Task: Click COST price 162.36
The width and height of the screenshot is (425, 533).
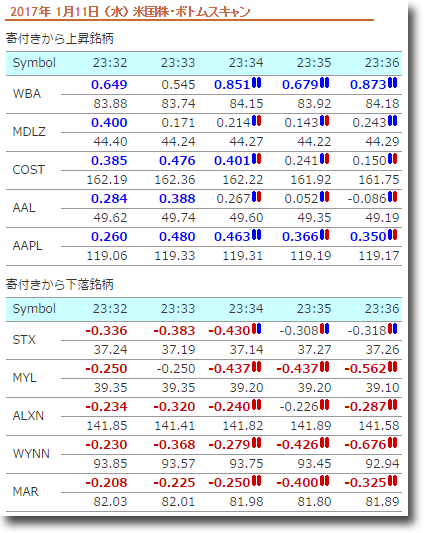Action: click(175, 180)
